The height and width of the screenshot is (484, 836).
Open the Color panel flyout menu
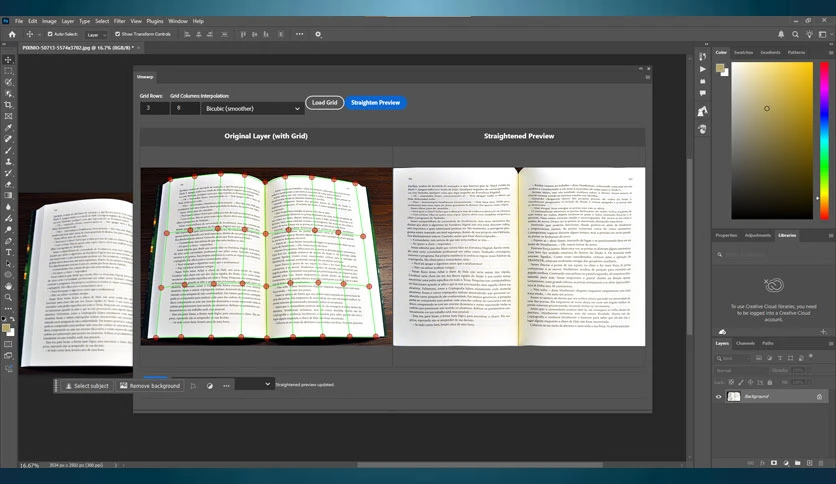point(831,53)
